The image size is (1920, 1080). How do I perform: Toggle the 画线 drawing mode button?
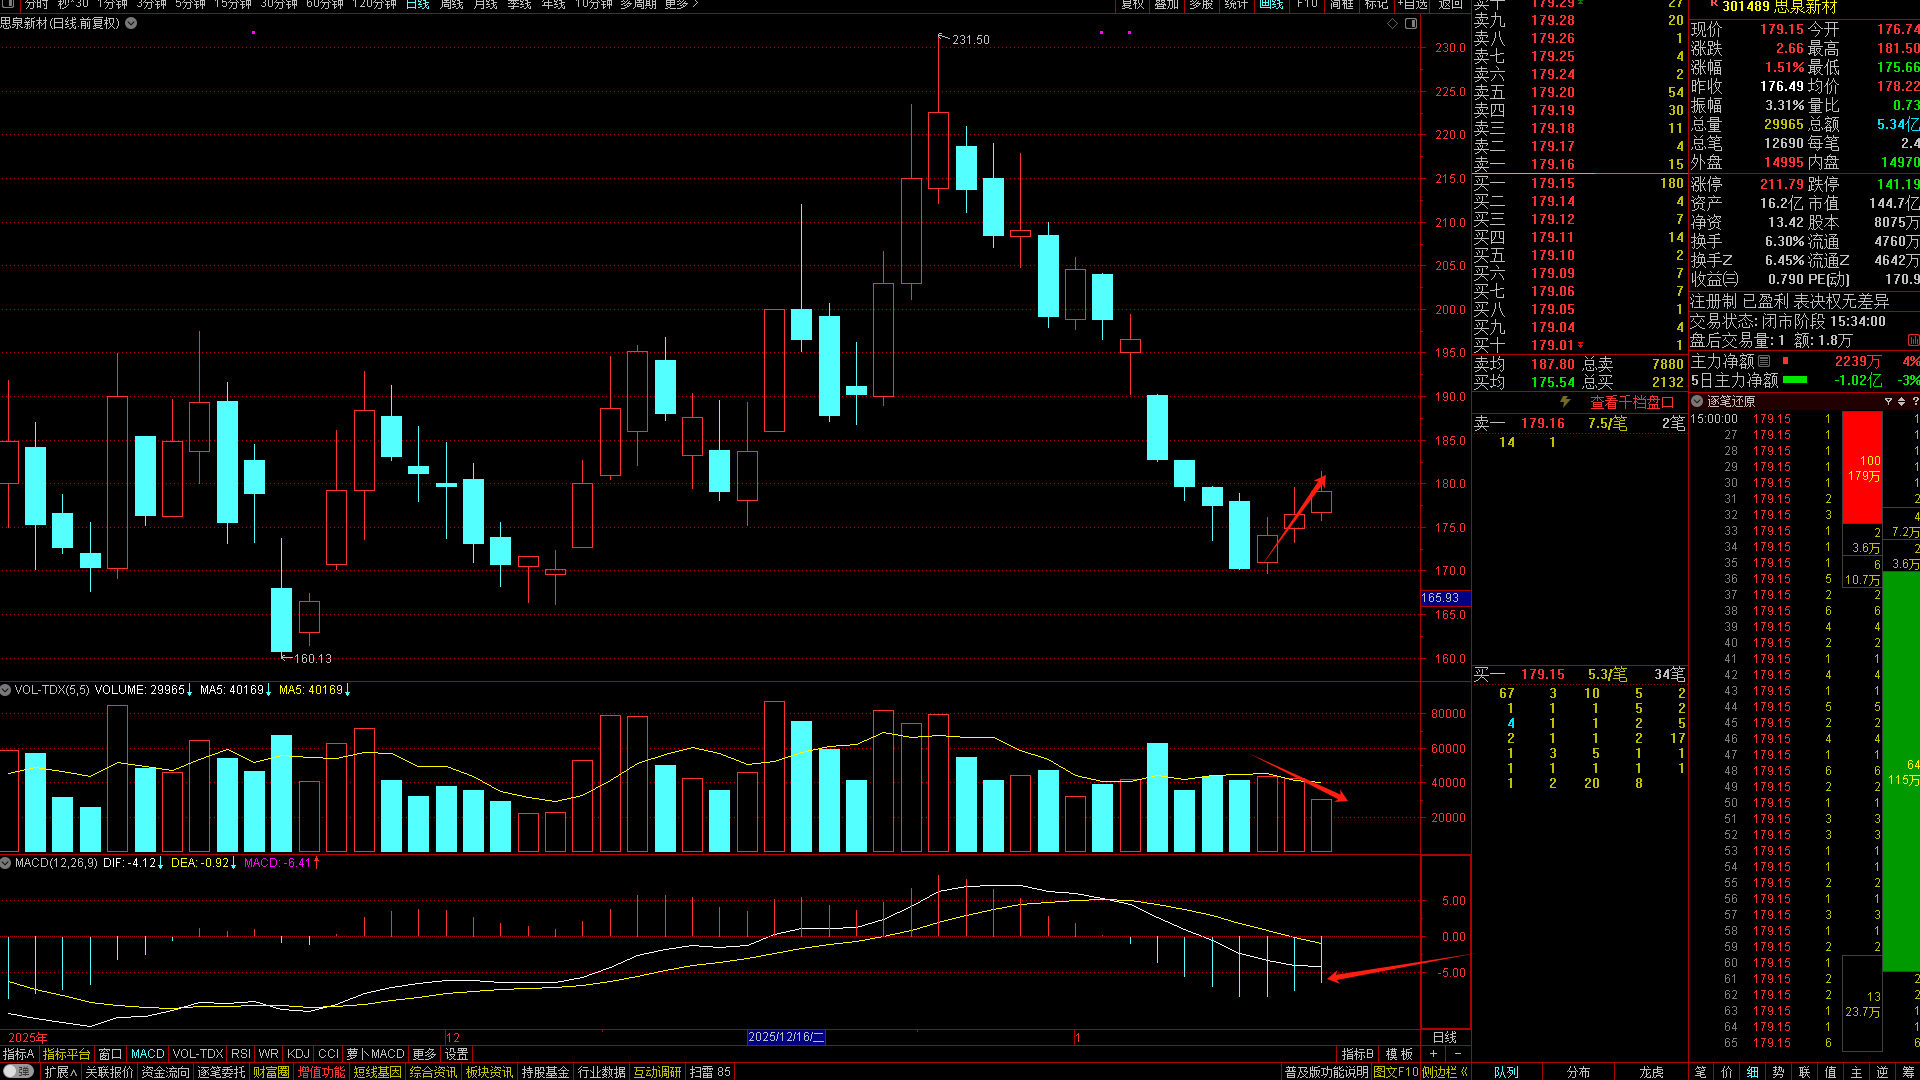coord(1271,5)
